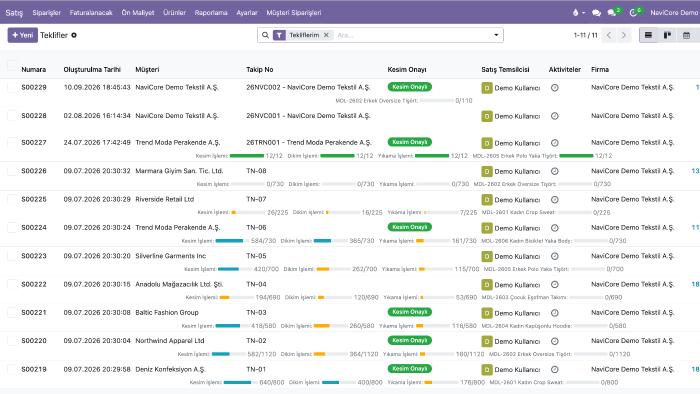
Task: Sort by the Takip No column header
Action: 260,70
